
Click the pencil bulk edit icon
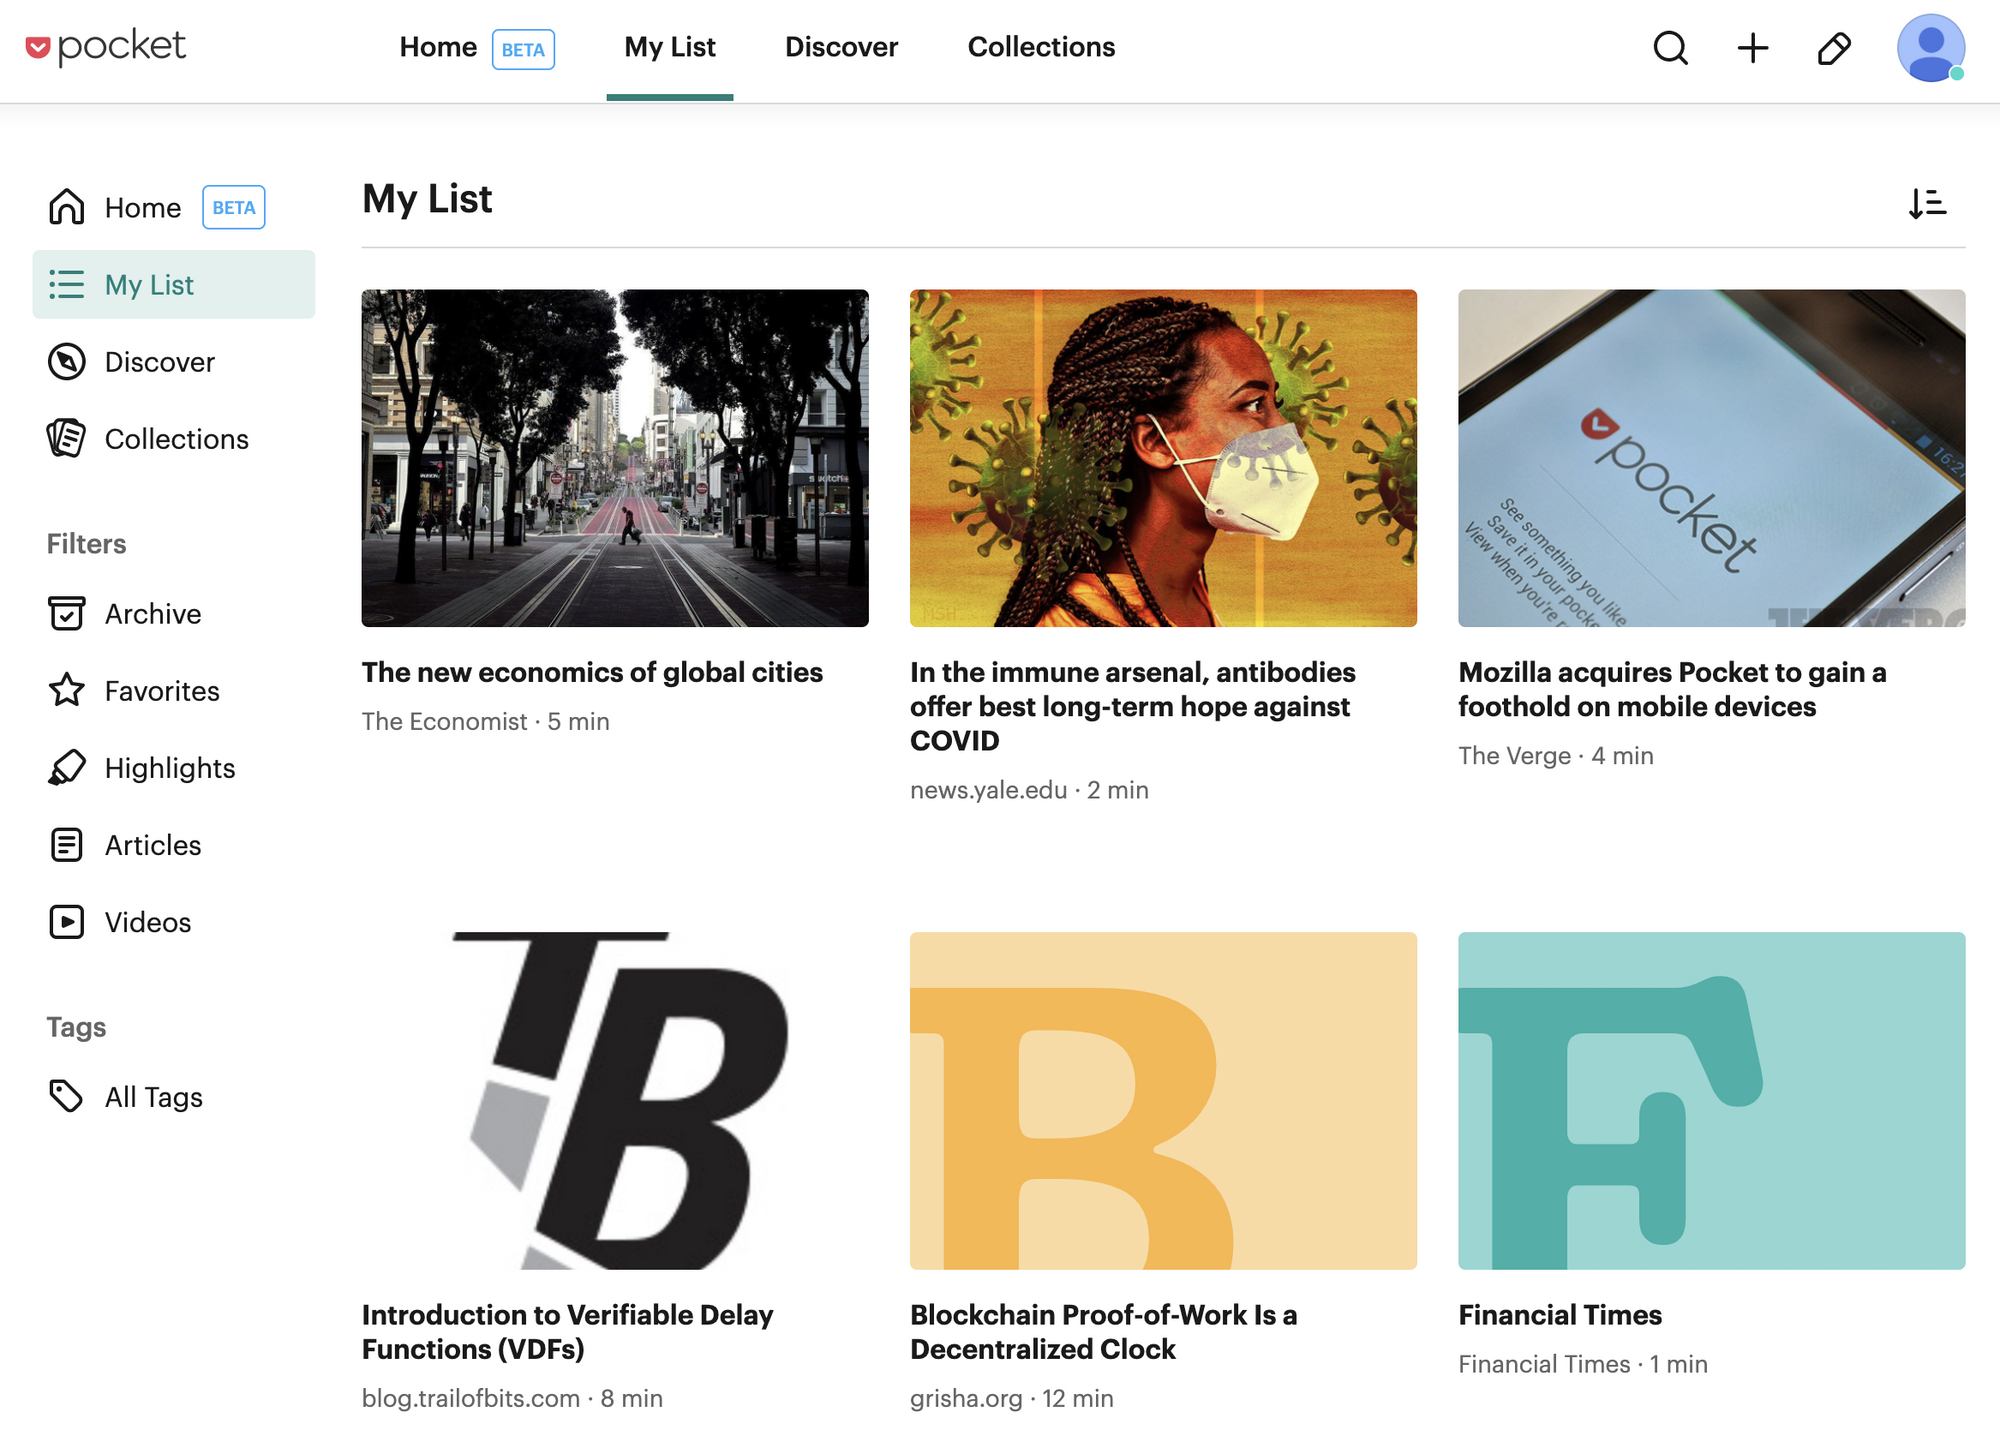point(1834,48)
